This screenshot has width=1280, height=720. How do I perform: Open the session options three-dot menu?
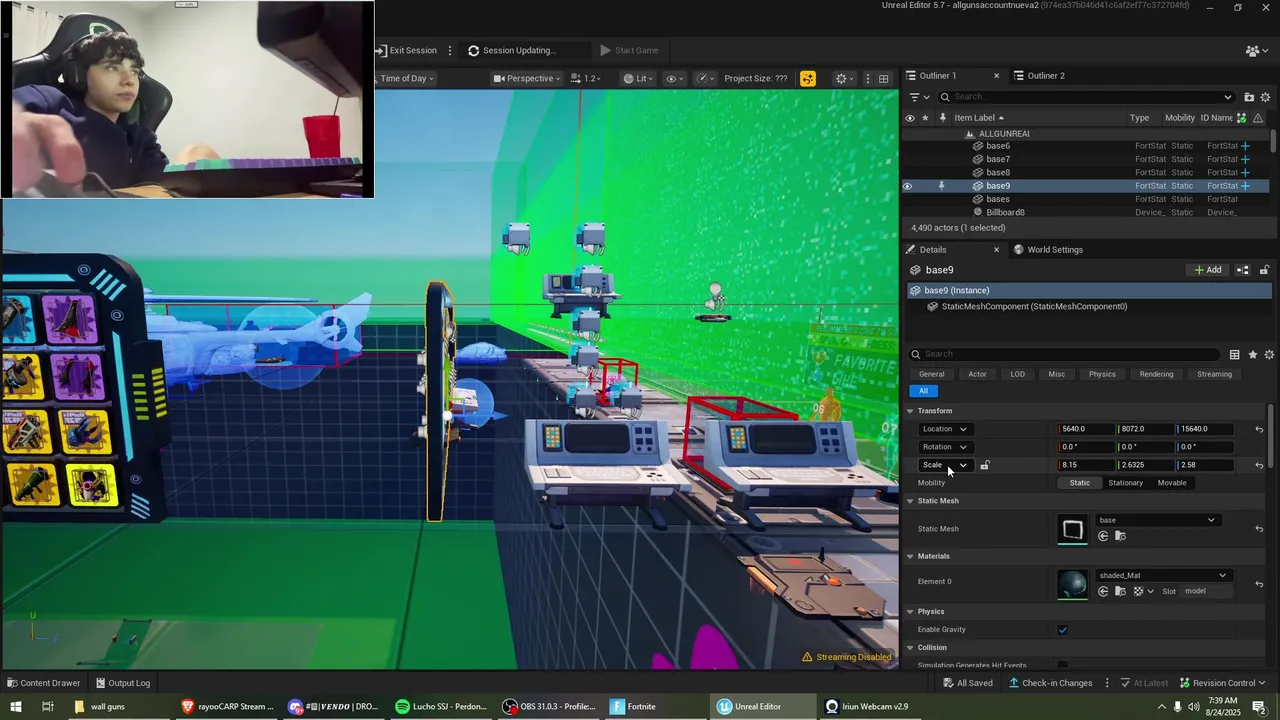click(450, 50)
